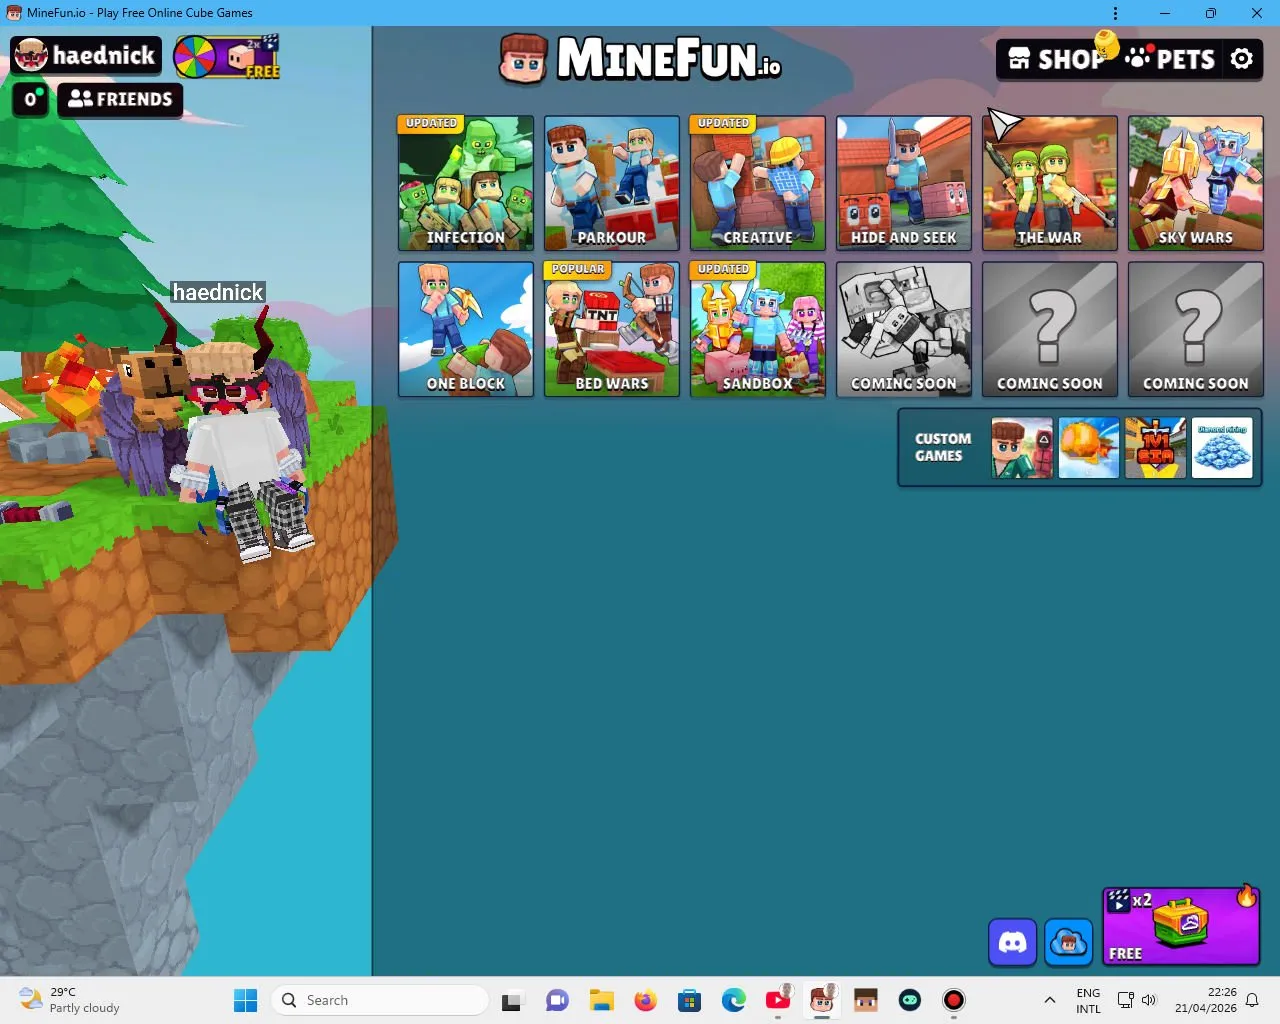This screenshot has width=1280, height=1024.
Task: Open the 1V1 SIM custom game
Action: point(1156,448)
